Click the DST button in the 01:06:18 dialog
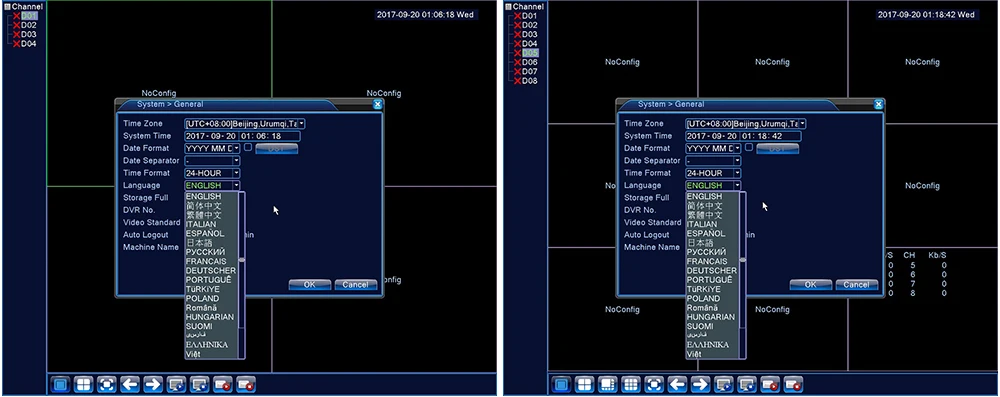 coord(277,148)
